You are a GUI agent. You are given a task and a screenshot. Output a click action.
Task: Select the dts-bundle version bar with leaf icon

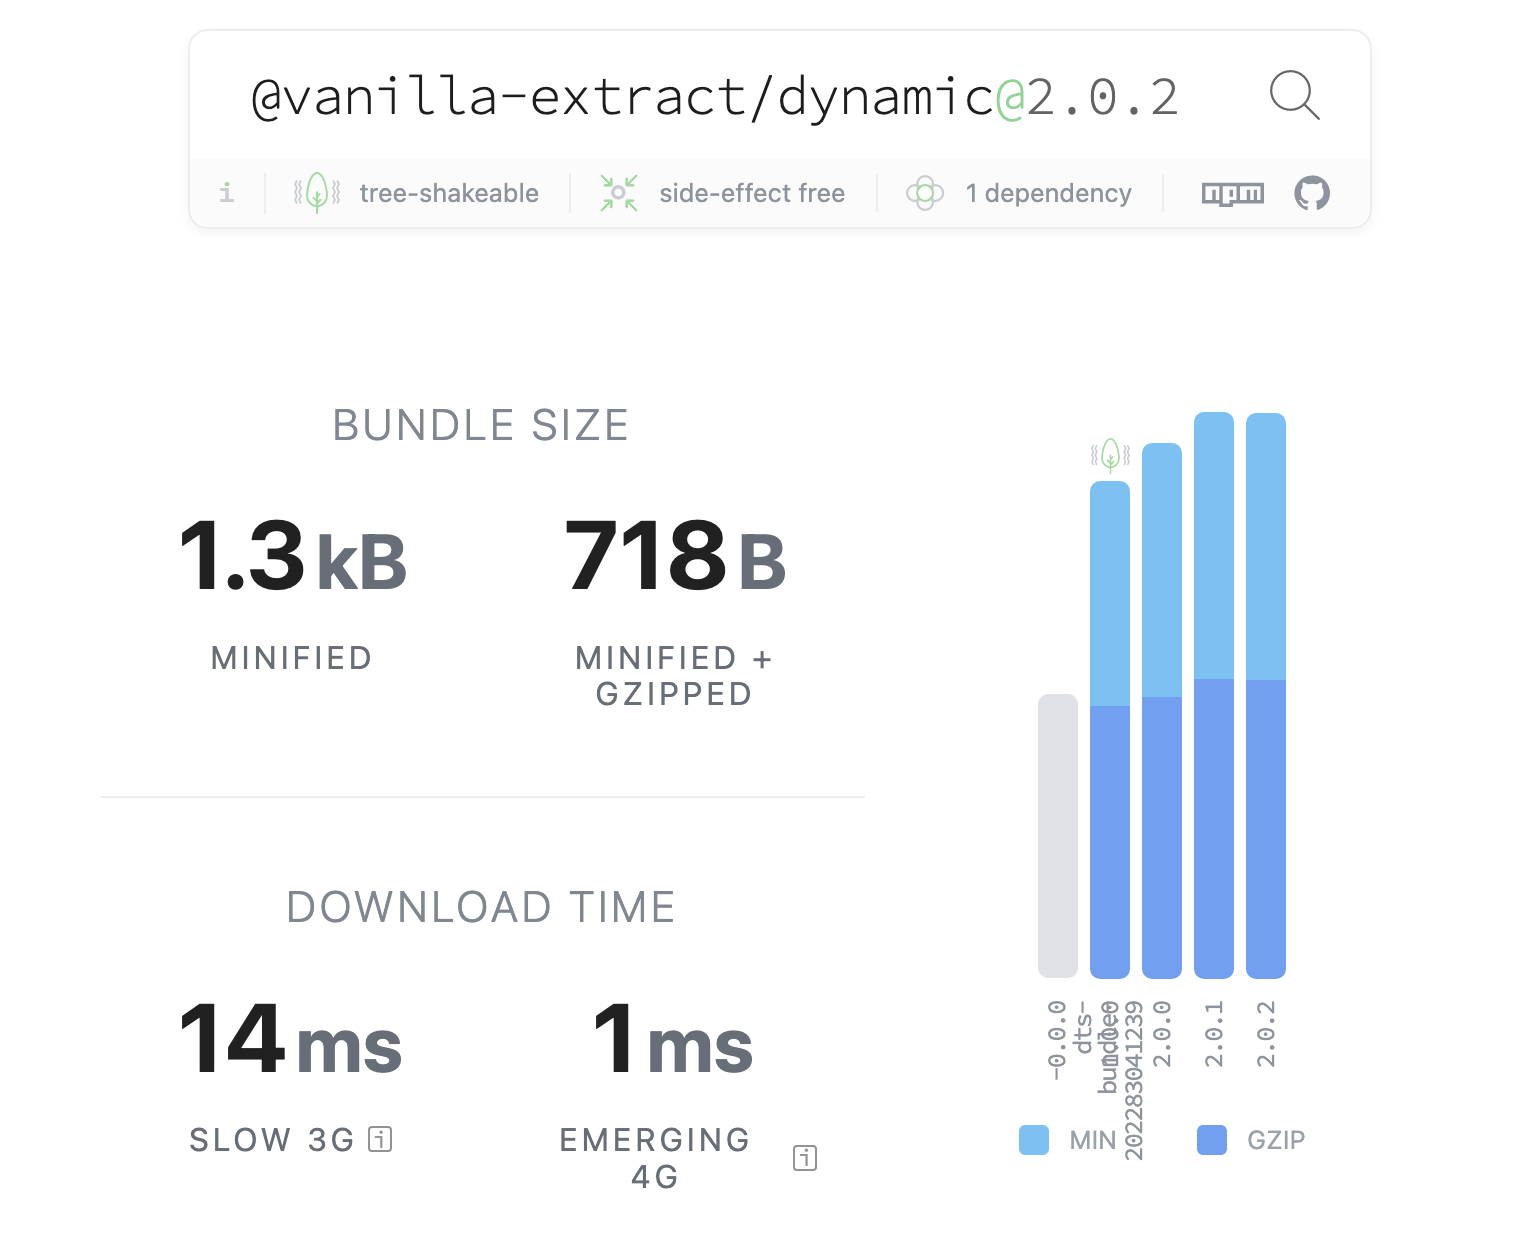point(1110,730)
